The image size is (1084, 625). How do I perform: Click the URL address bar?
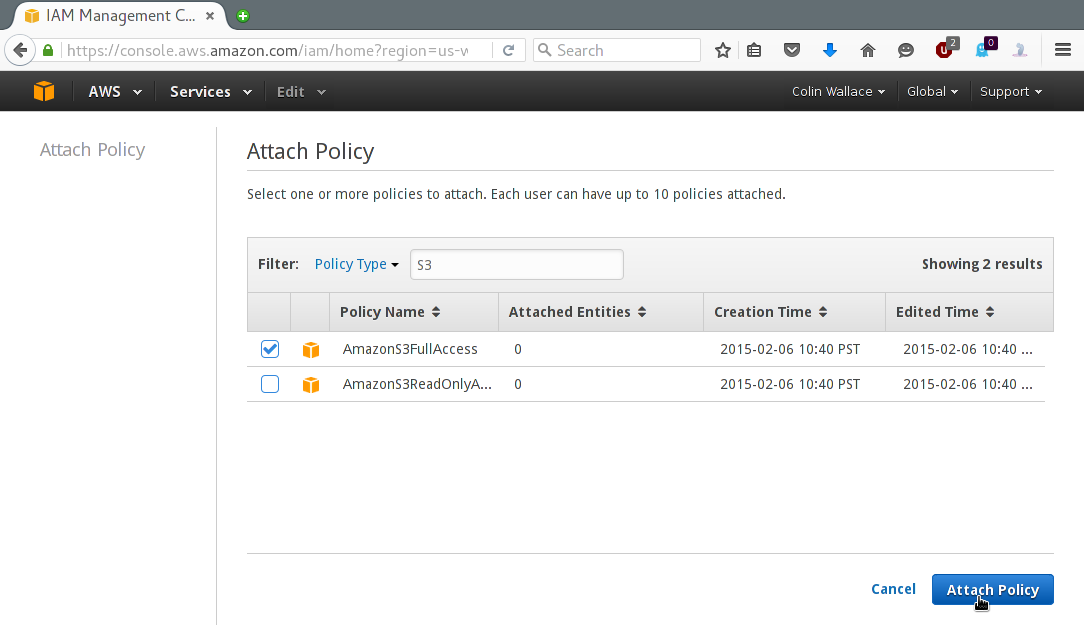268,50
